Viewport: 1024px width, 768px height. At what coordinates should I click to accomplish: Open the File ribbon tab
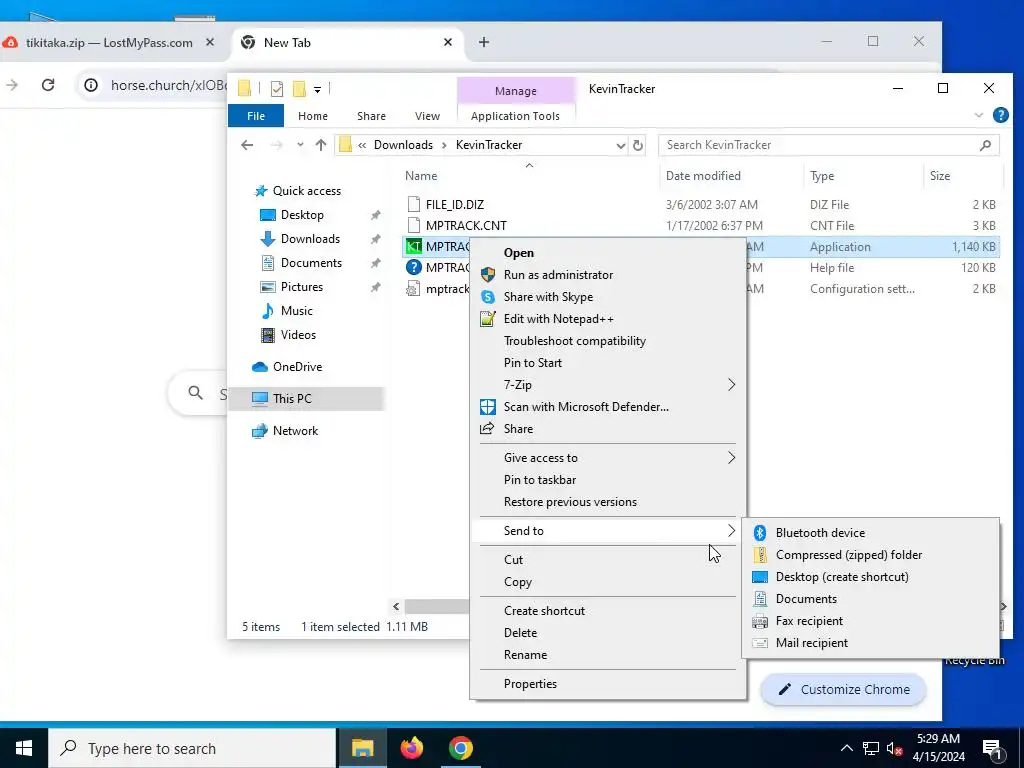point(256,116)
